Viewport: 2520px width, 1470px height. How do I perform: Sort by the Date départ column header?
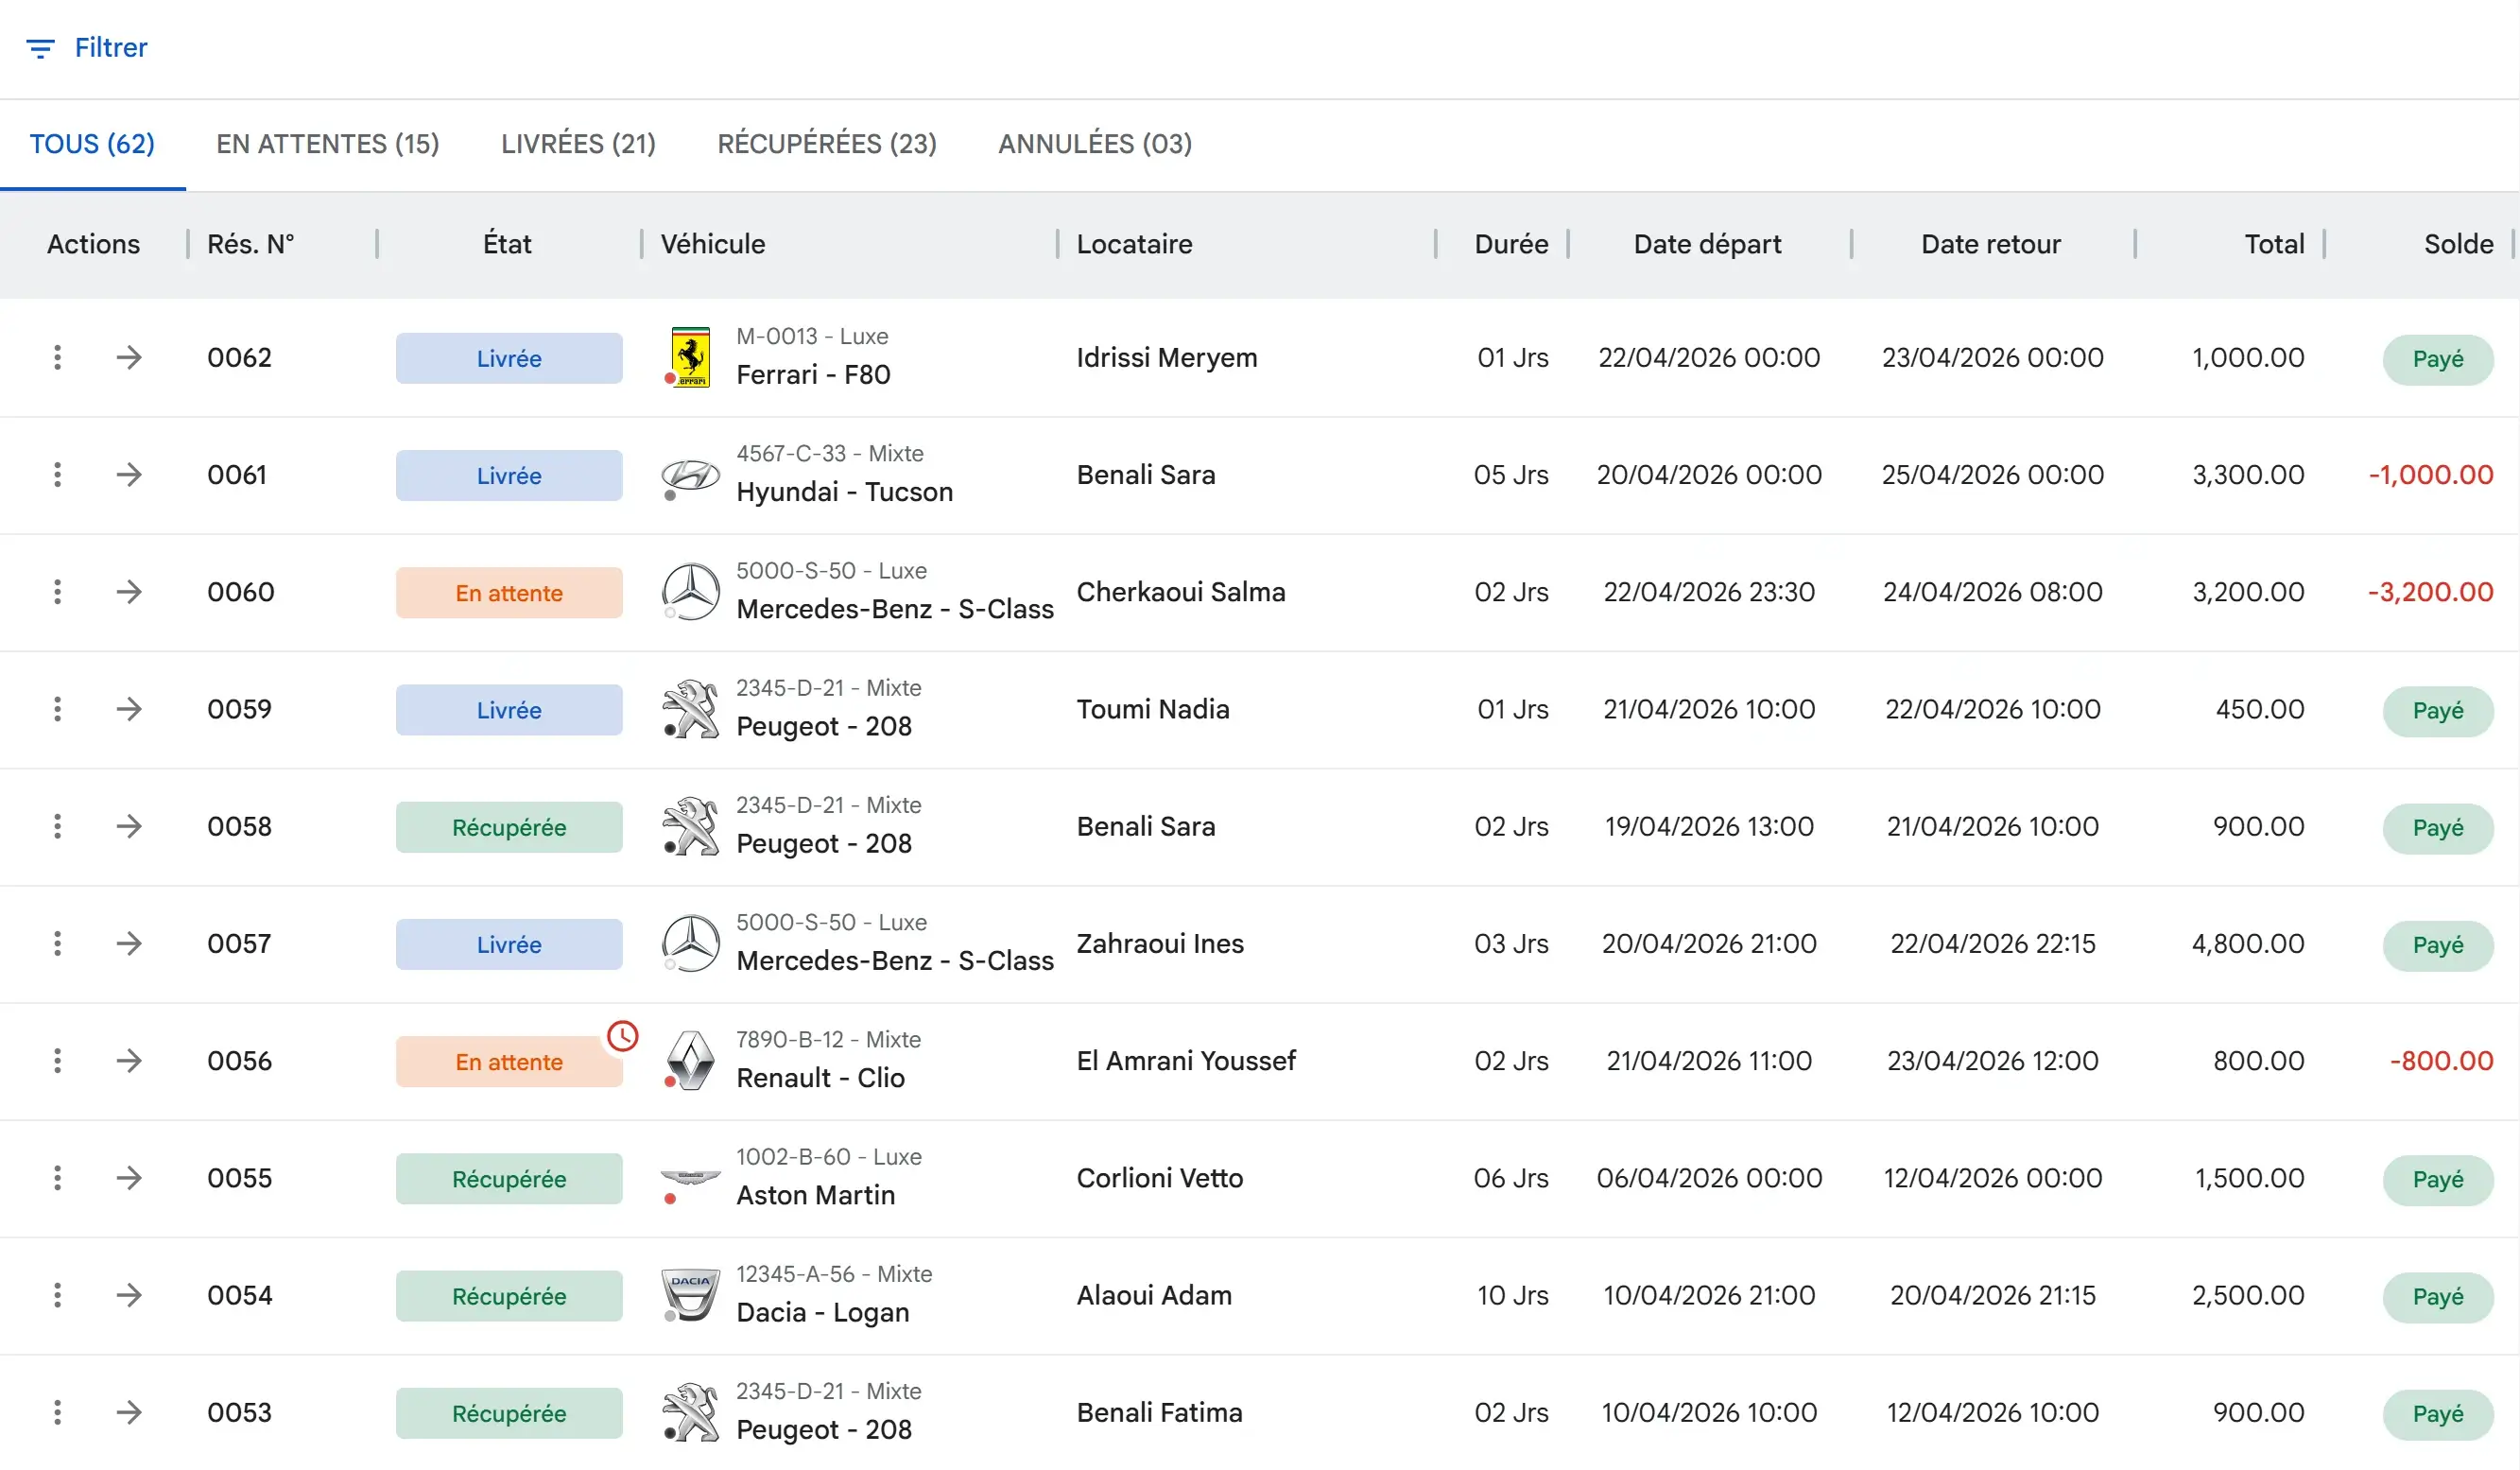(1706, 244)
